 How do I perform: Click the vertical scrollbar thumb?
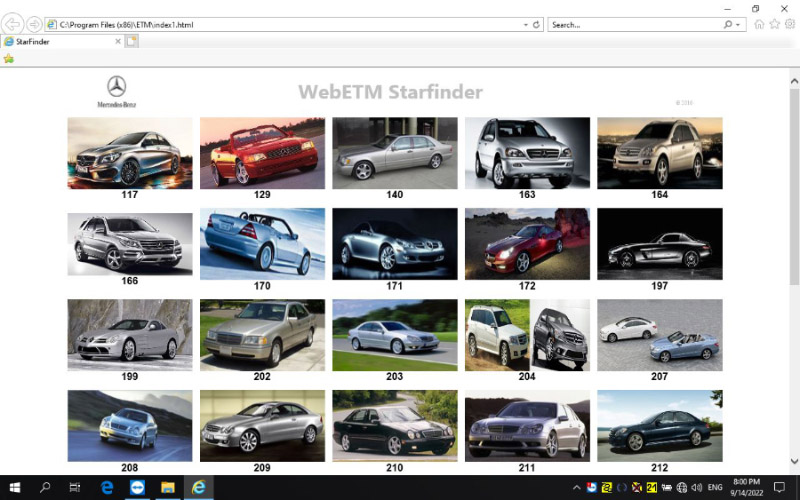794,186
